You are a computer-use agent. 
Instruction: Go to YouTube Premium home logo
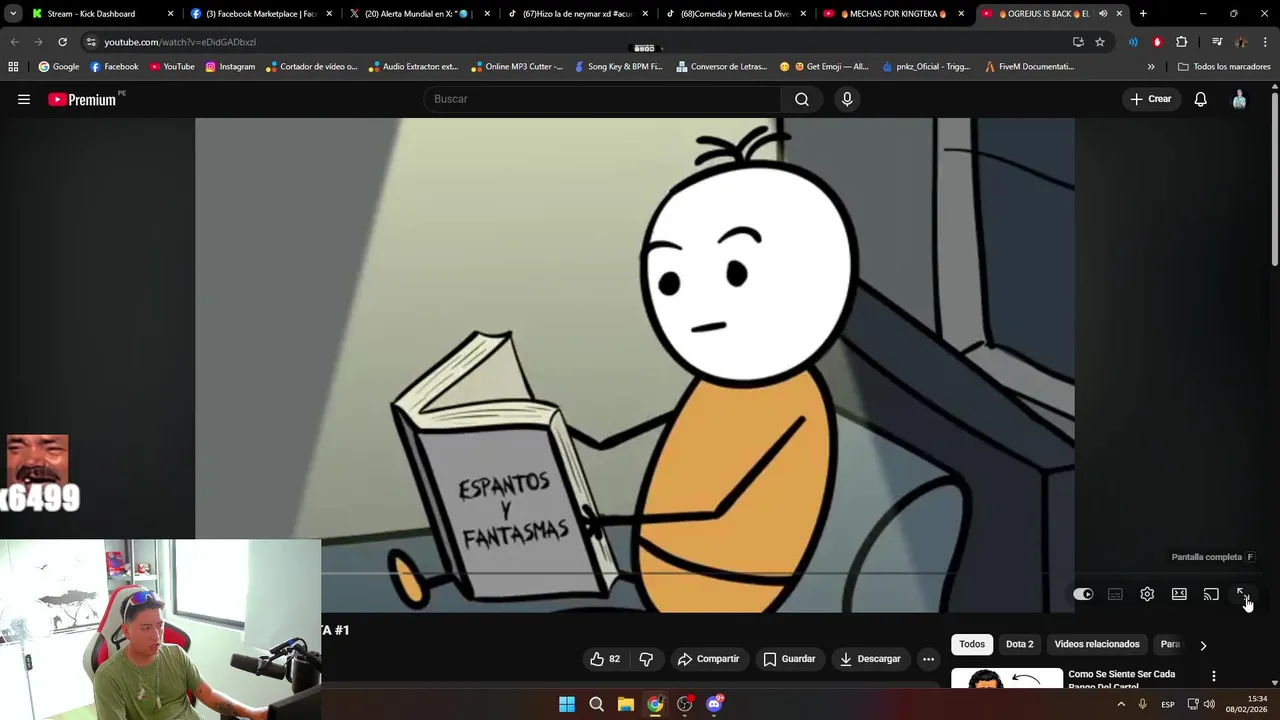(x=82, y=99)
